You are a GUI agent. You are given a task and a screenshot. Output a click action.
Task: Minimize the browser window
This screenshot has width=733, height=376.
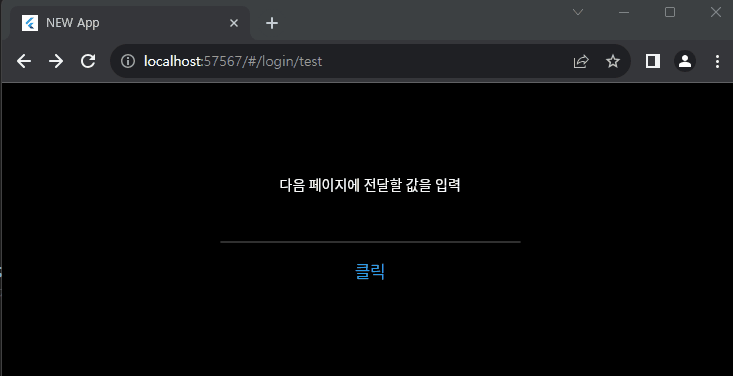click(624, 12)
